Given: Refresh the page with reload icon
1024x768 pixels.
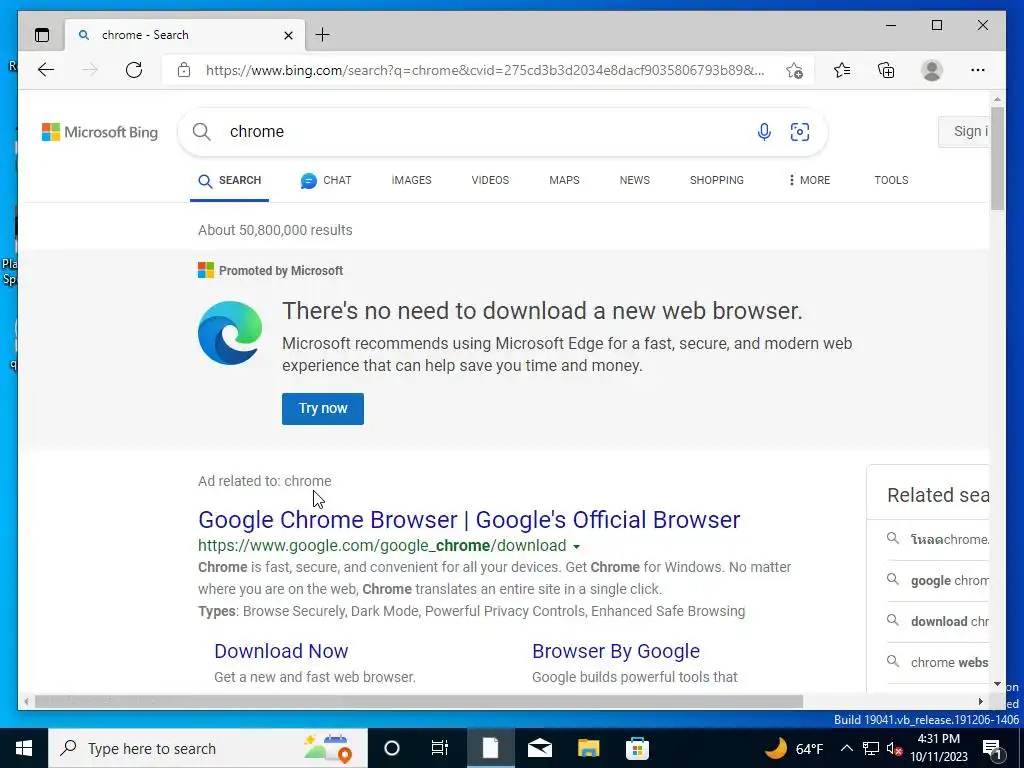Looking at the screenshot, I should pyautogui.click(x=134, y=70).
